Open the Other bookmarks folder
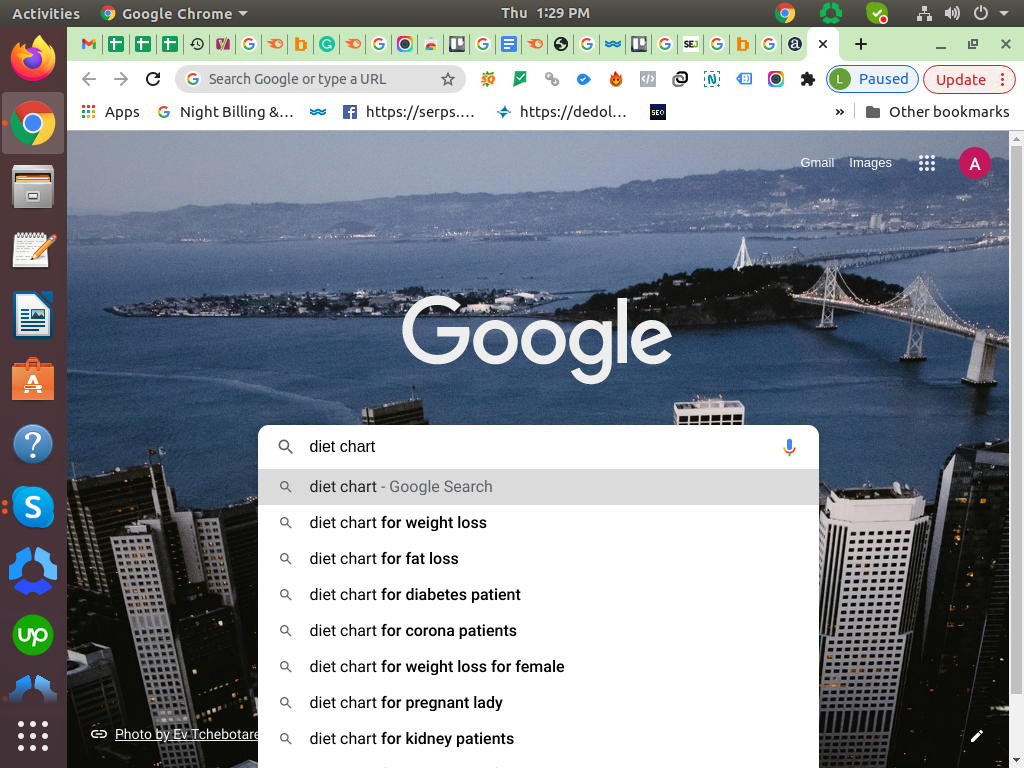 coord(937,112)
